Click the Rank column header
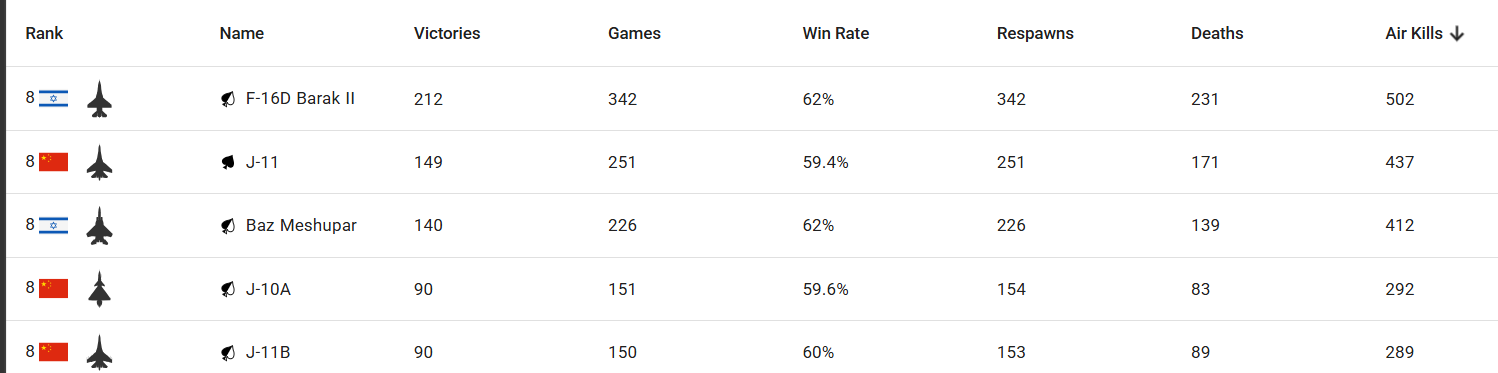Viewport: 1498px width, 373px height. click(x=44, y=33)
